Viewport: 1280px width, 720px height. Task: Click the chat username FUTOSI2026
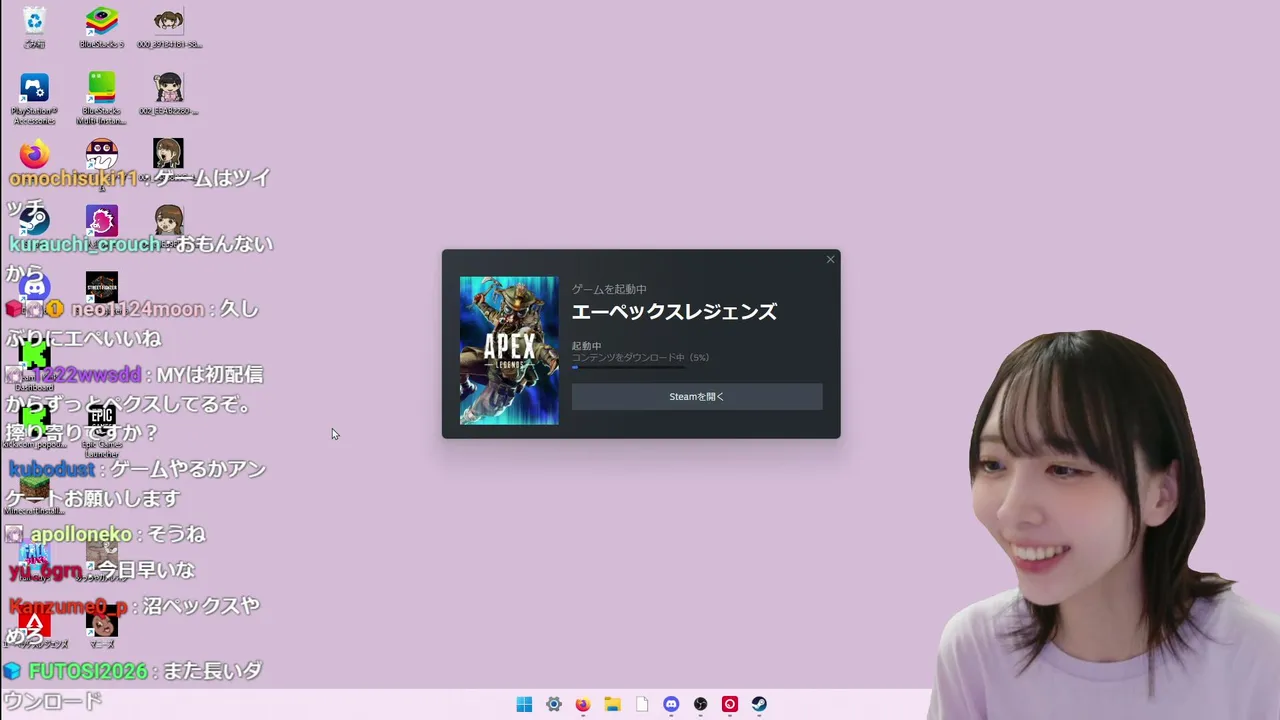tap(88, 671)
